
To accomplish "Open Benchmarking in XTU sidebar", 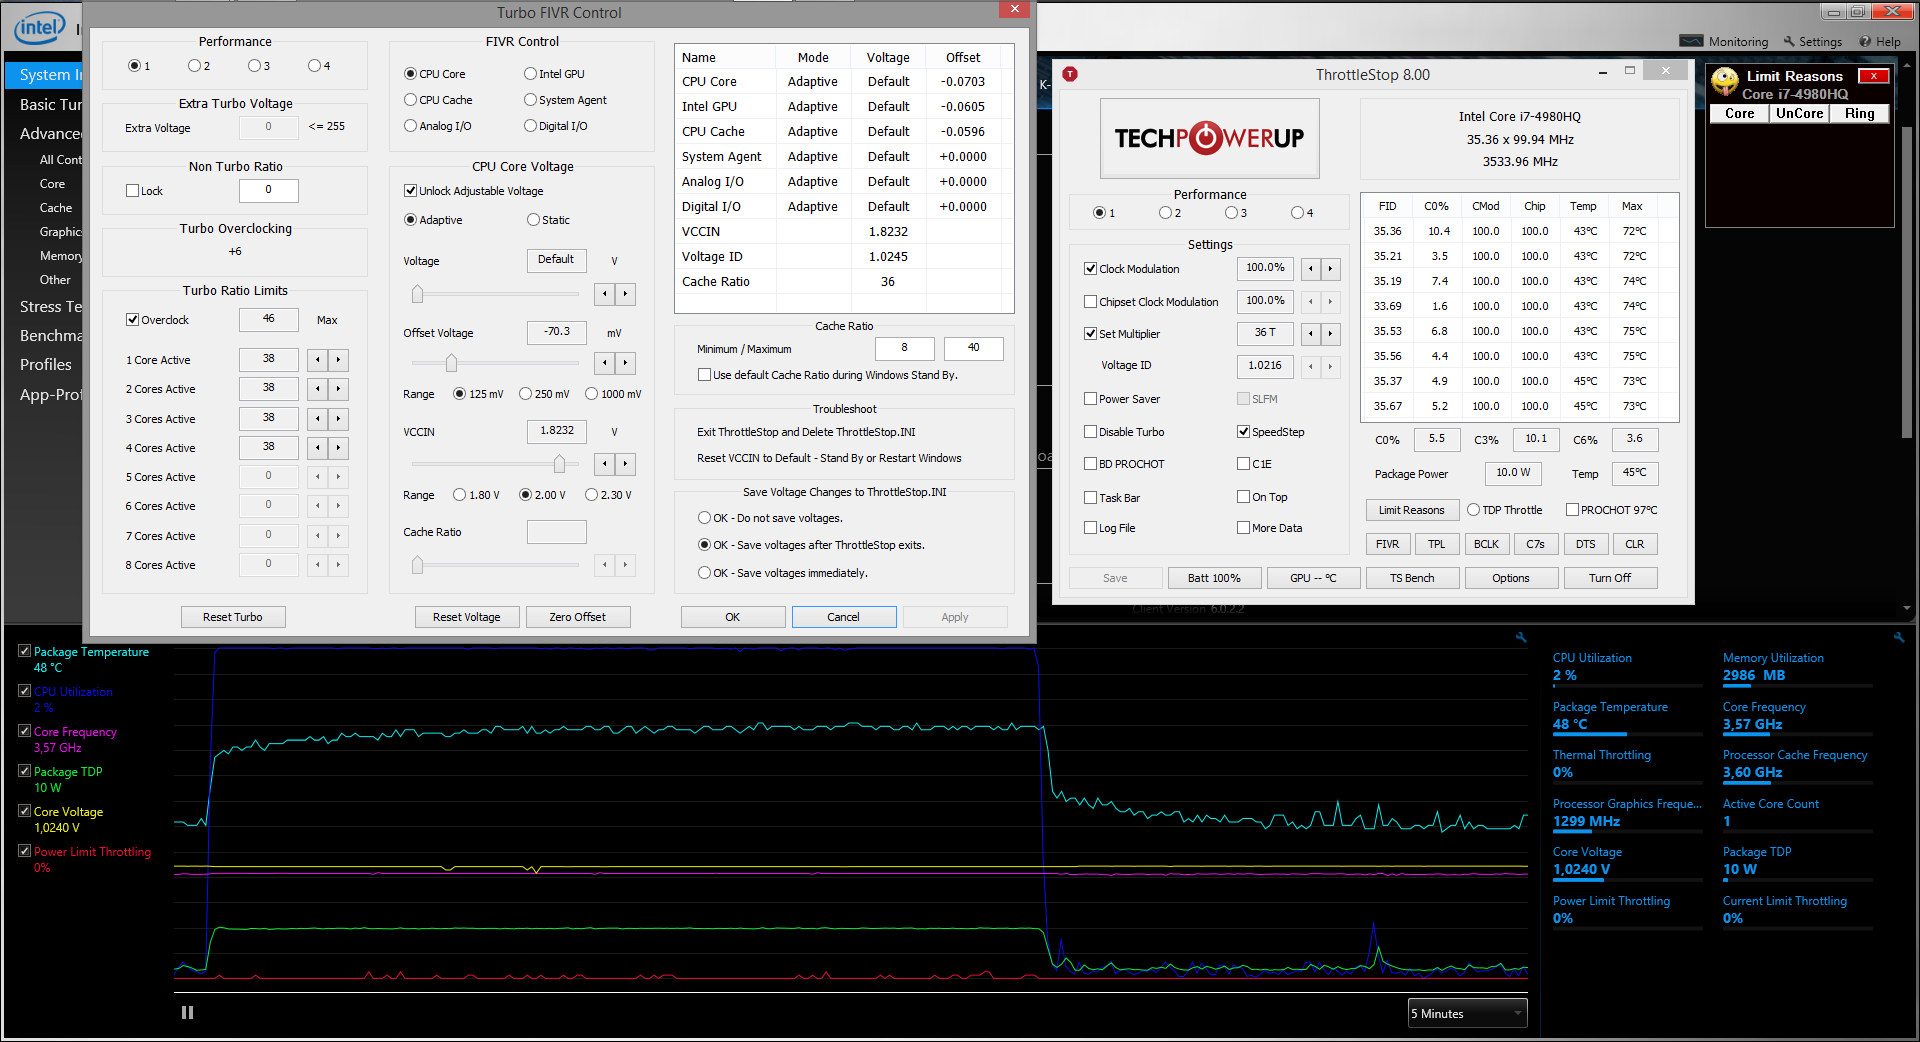I will point(50,336).
